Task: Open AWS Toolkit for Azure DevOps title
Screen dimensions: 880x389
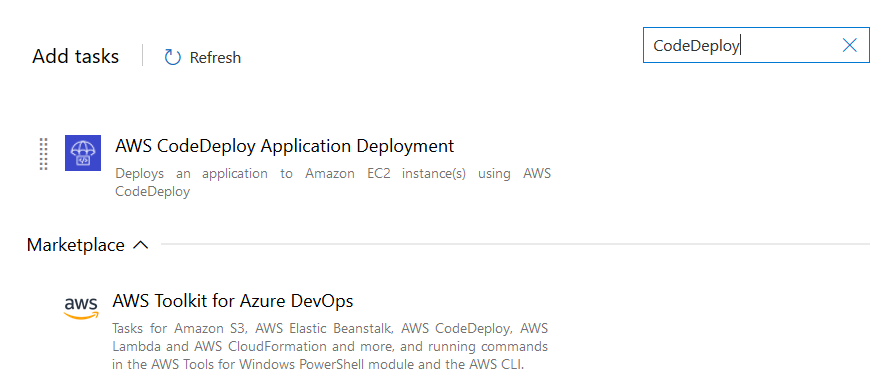Action: click(x=233, y=301)
